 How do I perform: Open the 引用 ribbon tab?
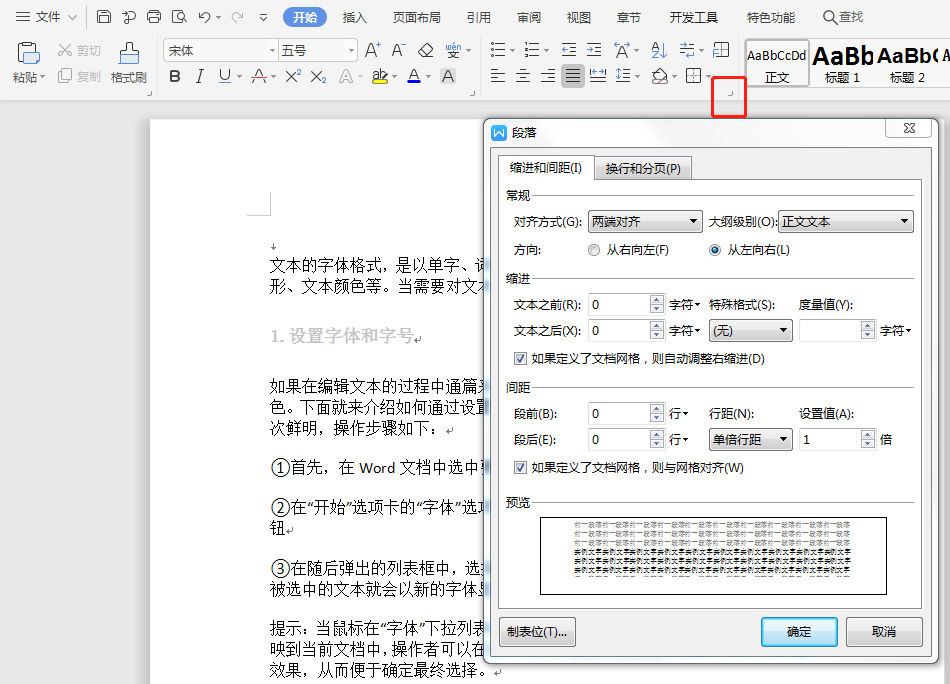479,18
